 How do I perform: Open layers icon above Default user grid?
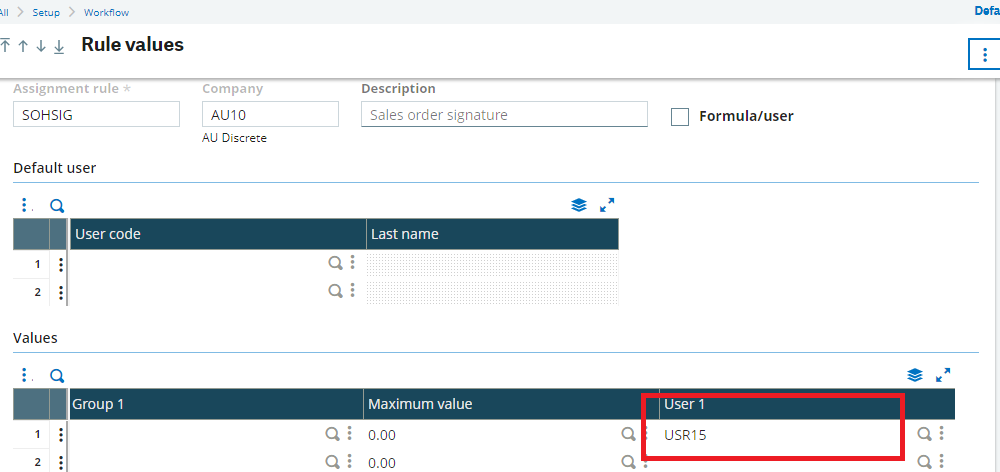tap(579, 205)
